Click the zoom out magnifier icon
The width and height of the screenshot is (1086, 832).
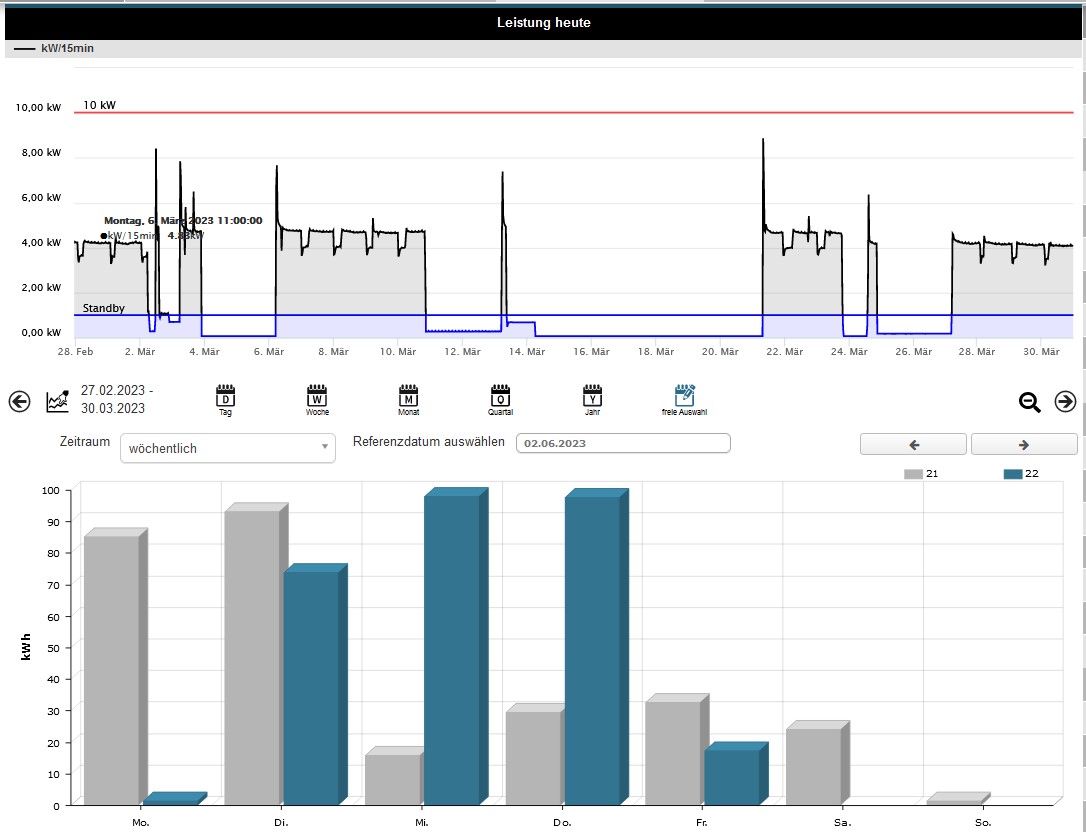(x=1029, y=401)
